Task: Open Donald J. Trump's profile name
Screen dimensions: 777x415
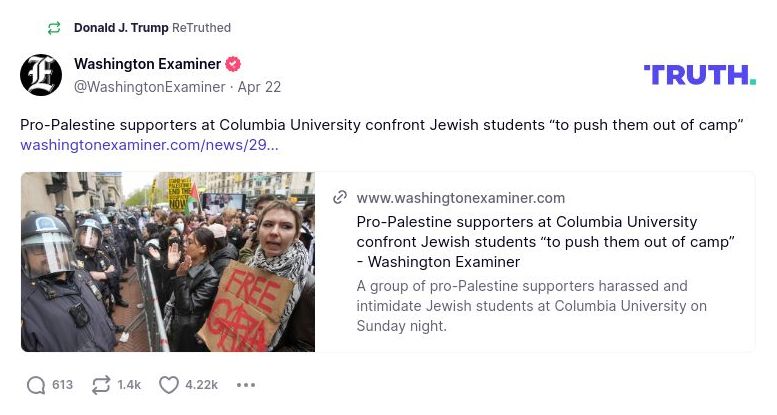Action: pos(121,28)
